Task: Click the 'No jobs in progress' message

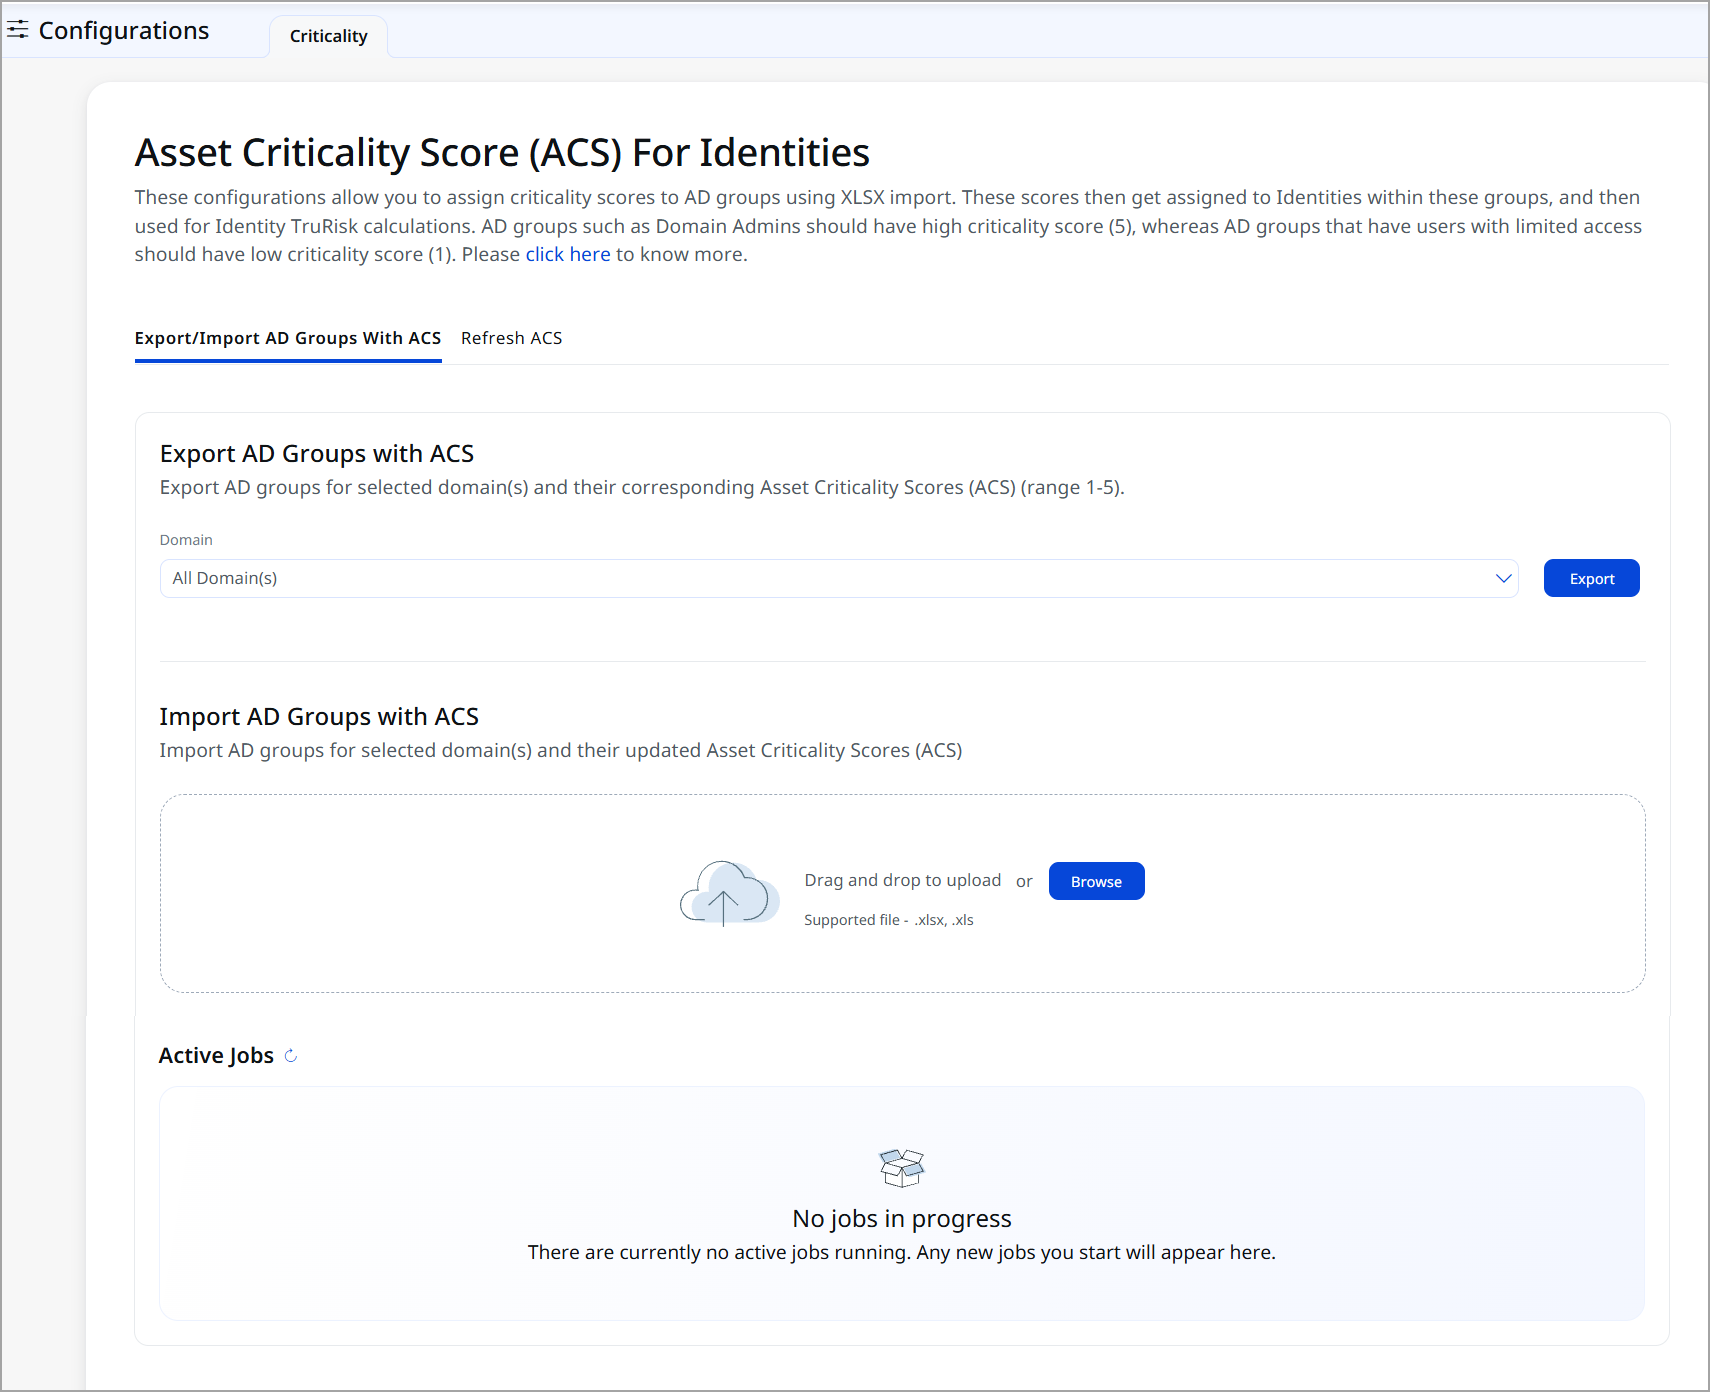Action: pos(902,1218)
